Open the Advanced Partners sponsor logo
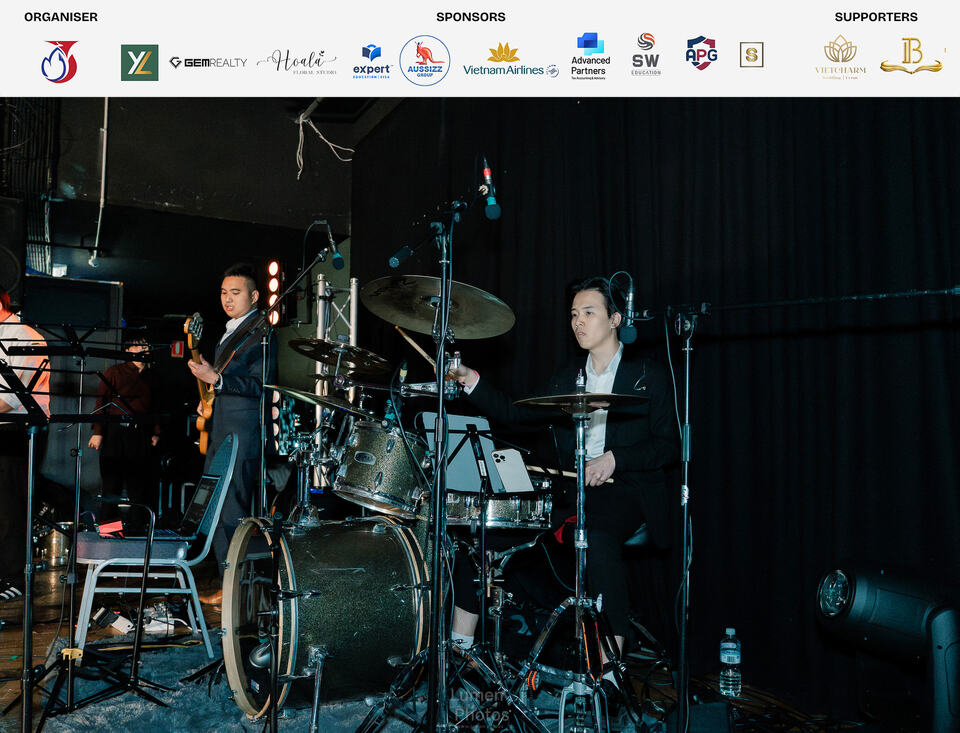960x733 pixels. click(590, 56)
